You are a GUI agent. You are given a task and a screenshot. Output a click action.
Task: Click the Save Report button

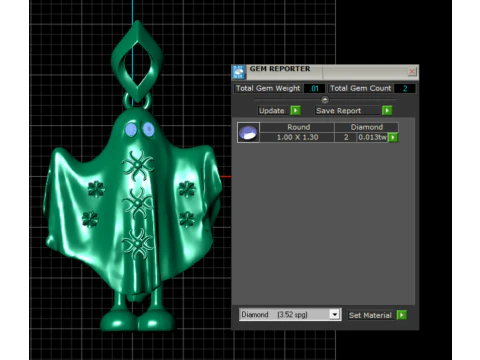tap(347, 111)
